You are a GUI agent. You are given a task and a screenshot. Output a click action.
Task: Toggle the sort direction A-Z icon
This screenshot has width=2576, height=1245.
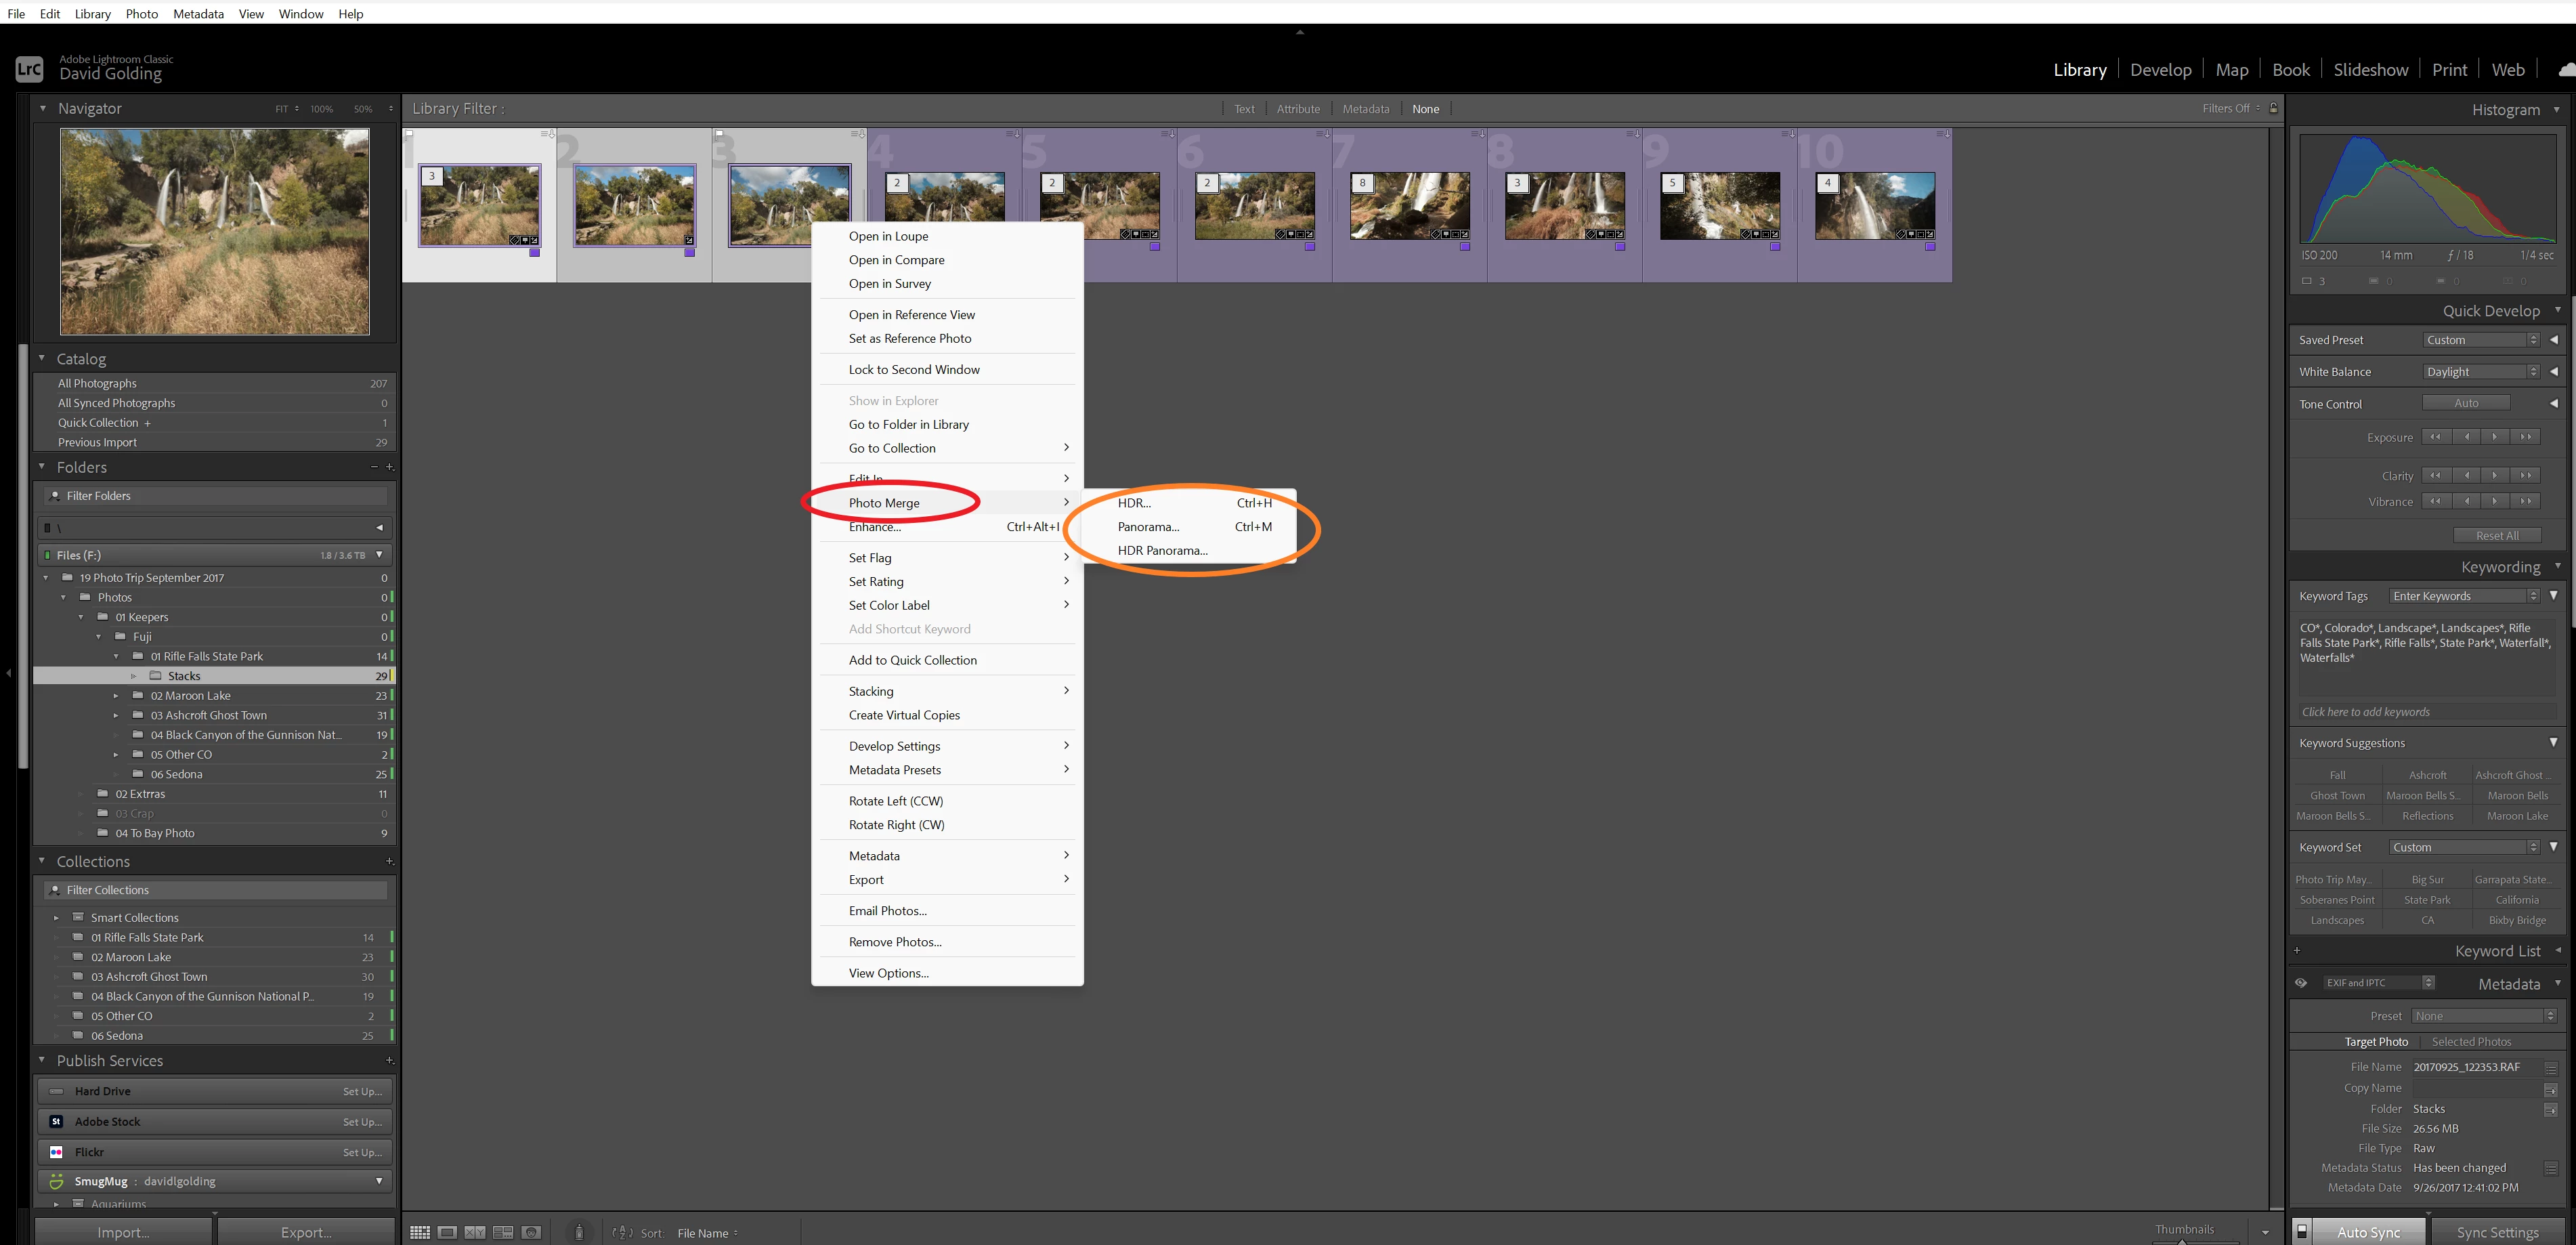tap(622, 1232)
